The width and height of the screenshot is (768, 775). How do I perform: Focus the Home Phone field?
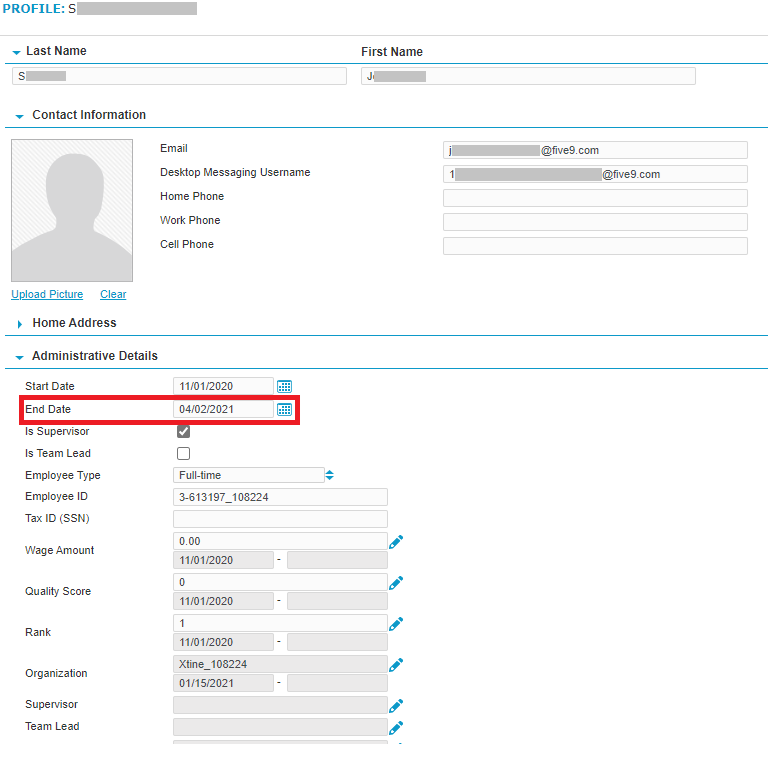(595, 198)
